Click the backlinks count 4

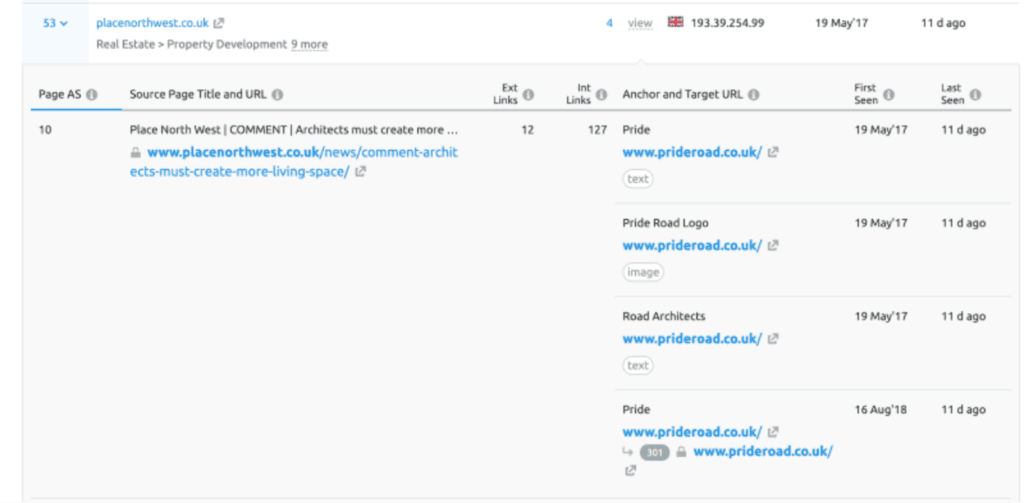609,23
